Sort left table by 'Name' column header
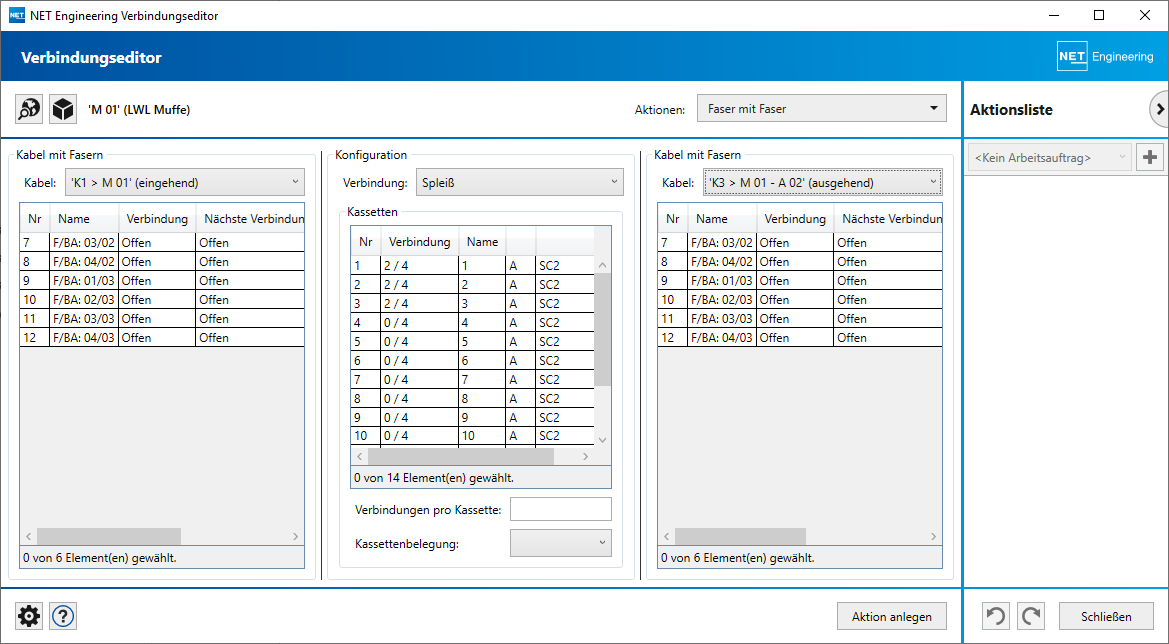The width and height of the screenshot is (1169, 644). [84, 218]
